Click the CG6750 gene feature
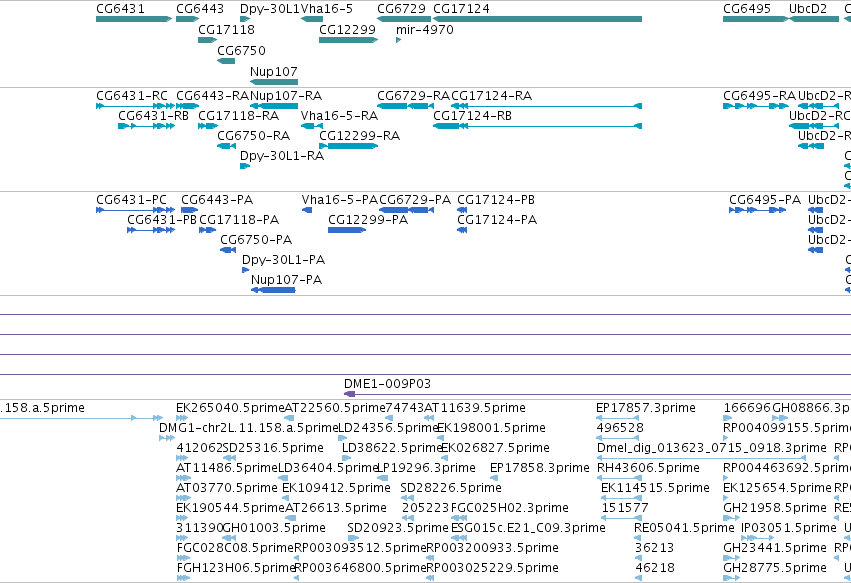Viewport: 851px width, 583px height. point(226,61)
